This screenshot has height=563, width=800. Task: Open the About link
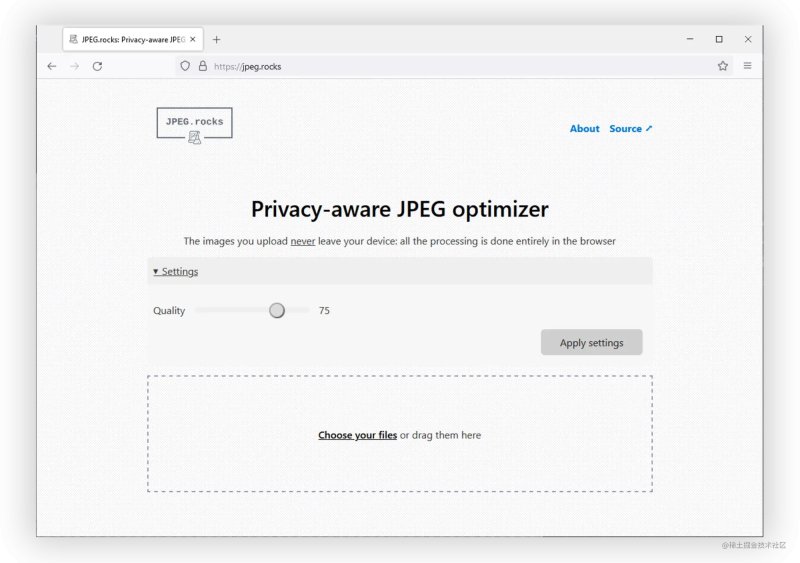click(x=585, y=129)
